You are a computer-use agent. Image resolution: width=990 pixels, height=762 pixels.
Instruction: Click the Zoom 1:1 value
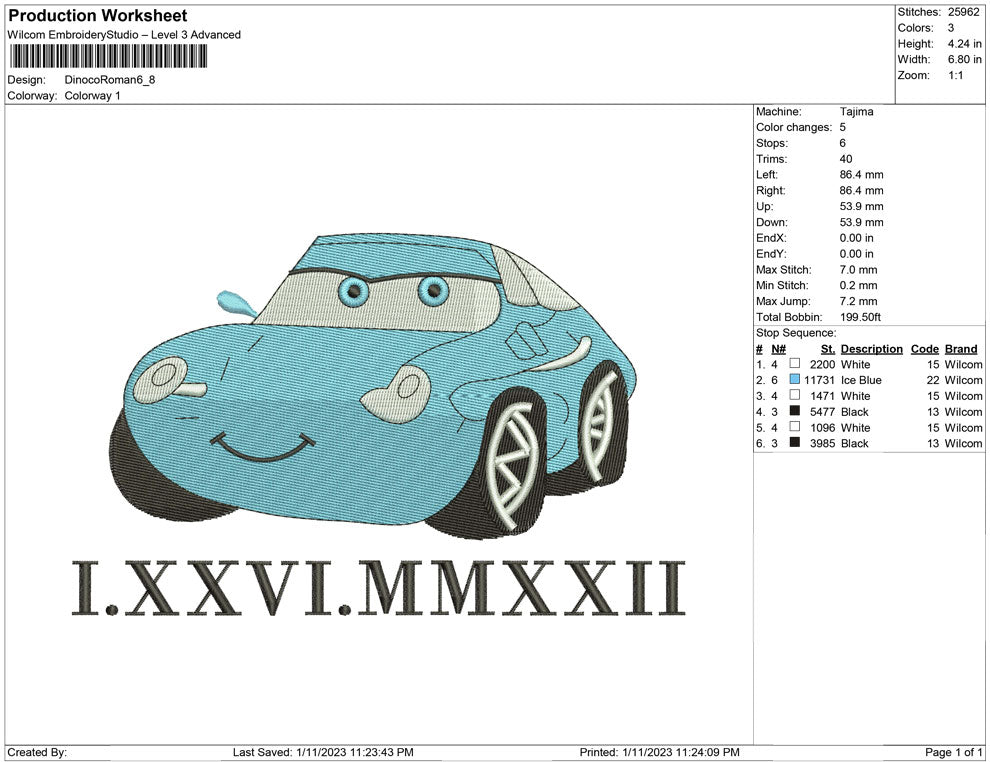[x=955, y=75]
